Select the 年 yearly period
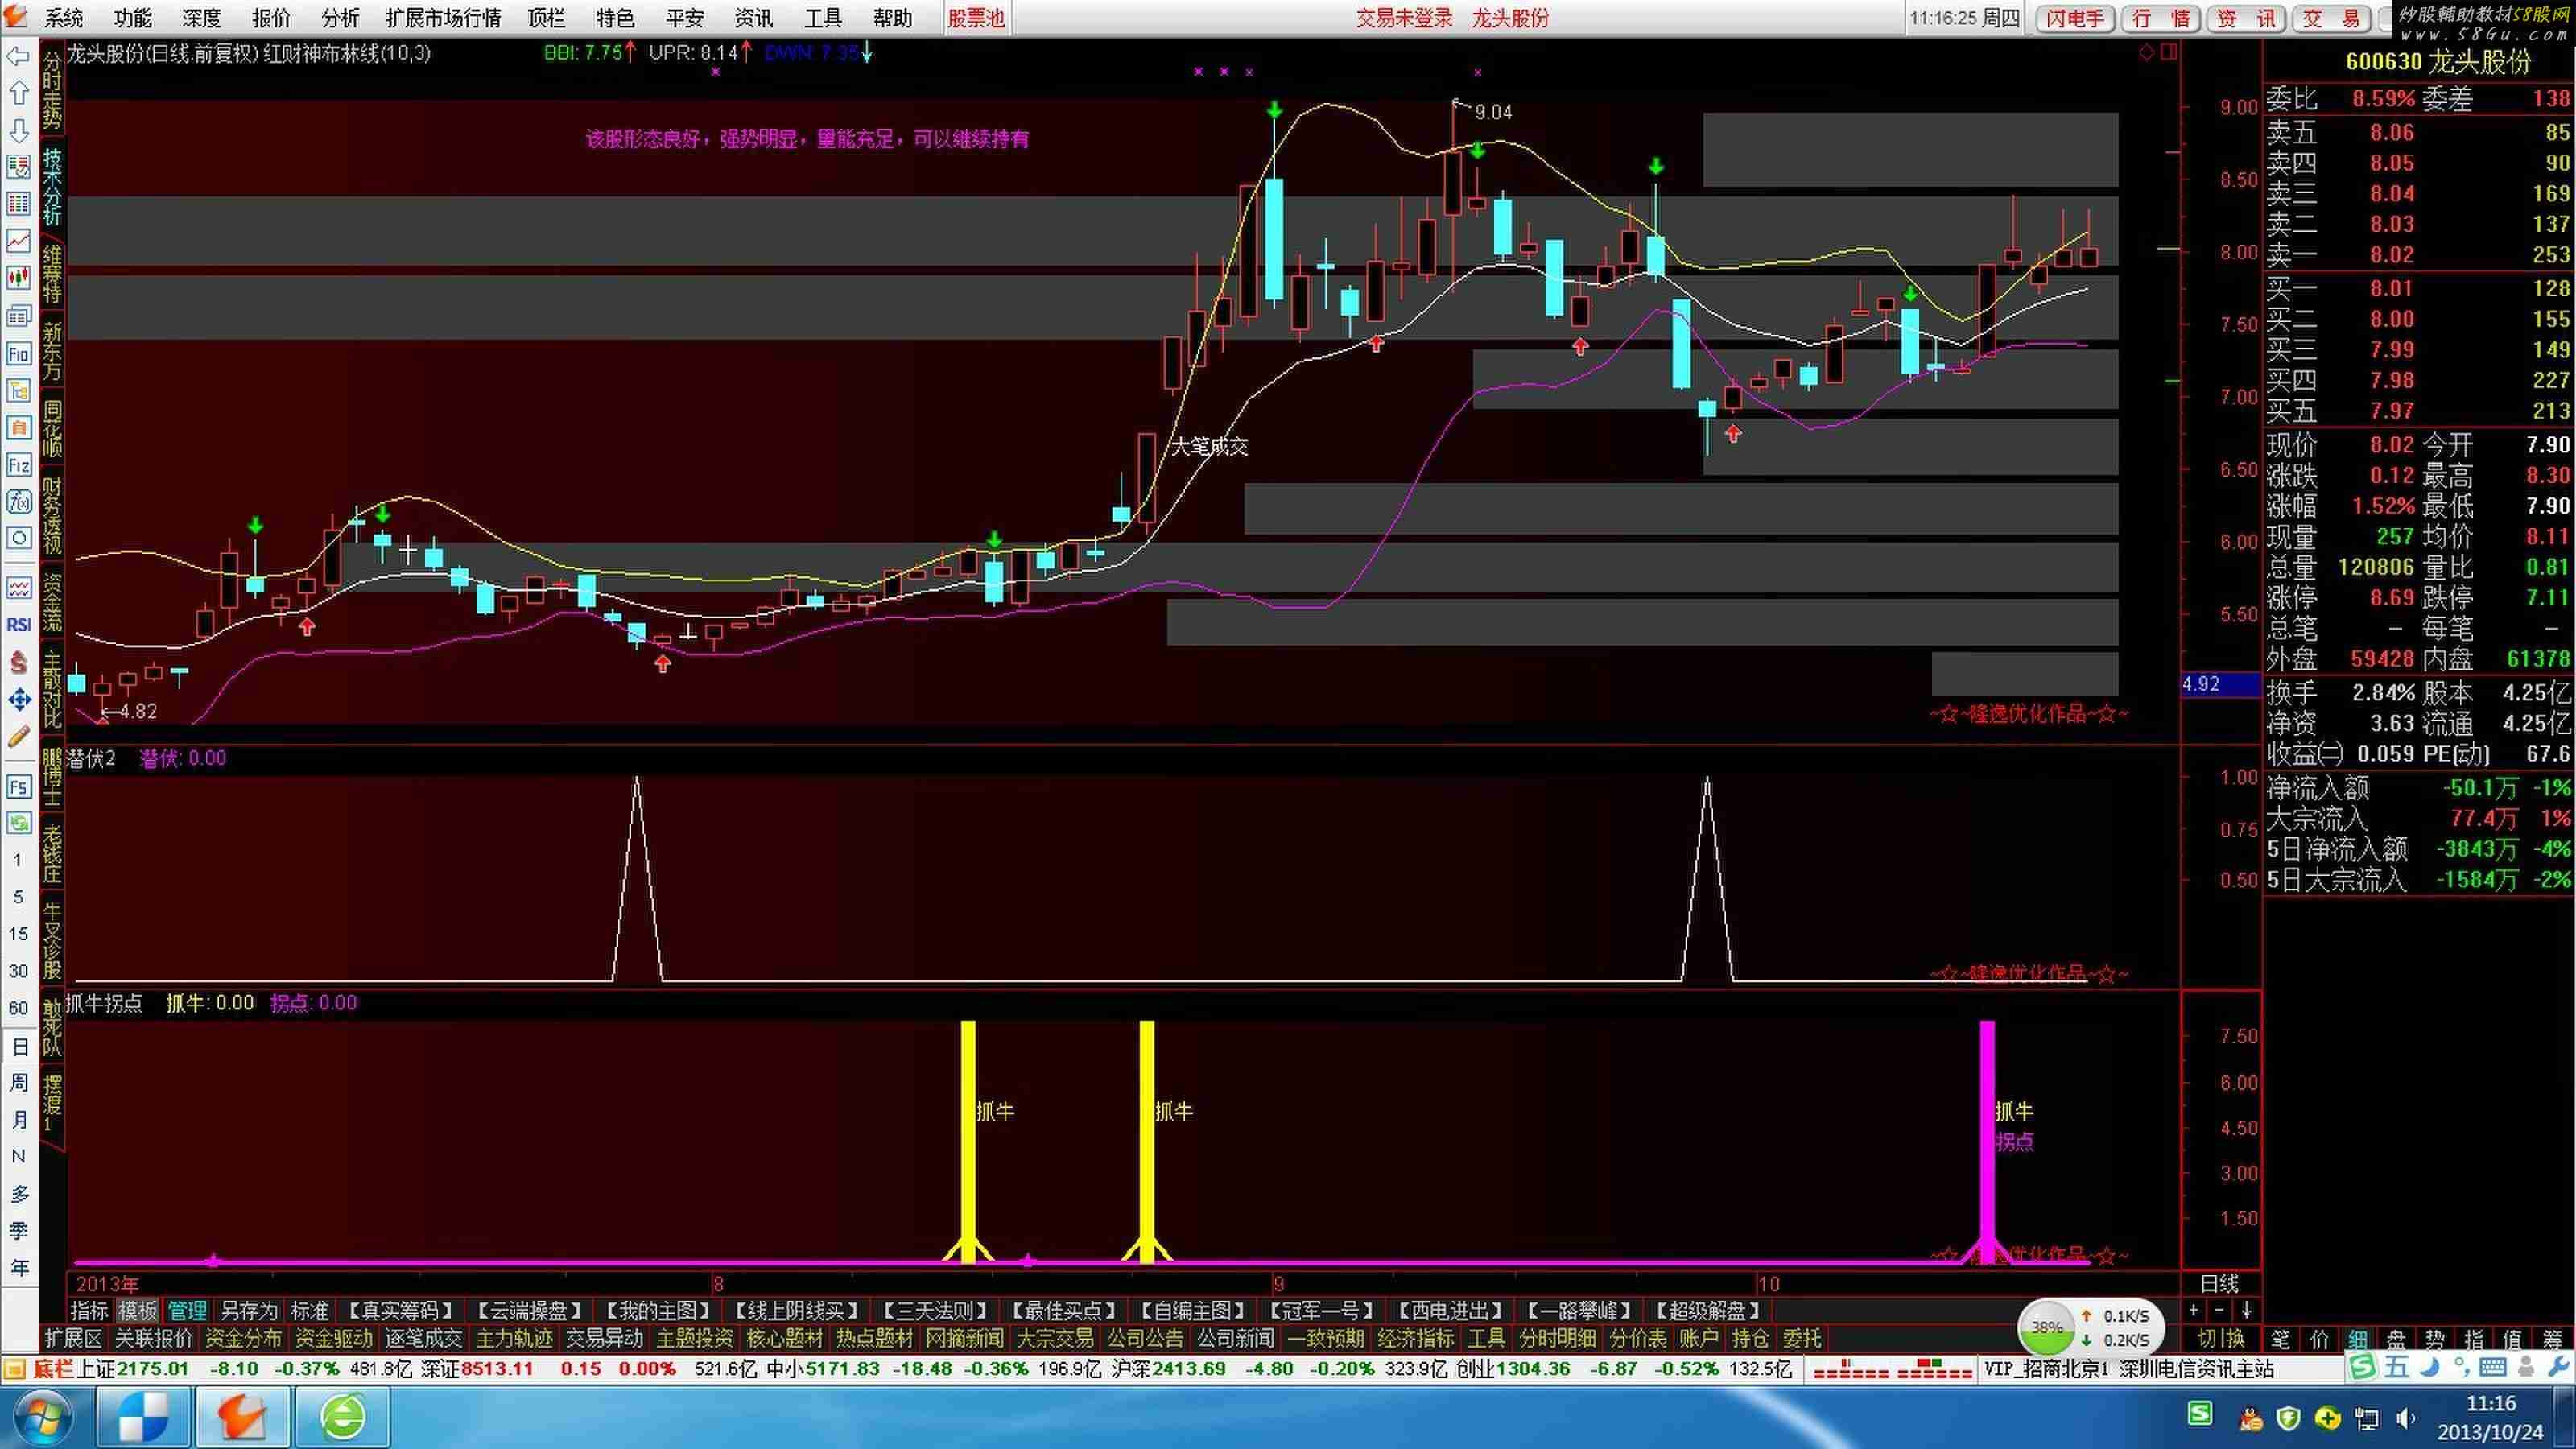This screenshot has width=2576, height=1449. click(x=18, y=1268)
